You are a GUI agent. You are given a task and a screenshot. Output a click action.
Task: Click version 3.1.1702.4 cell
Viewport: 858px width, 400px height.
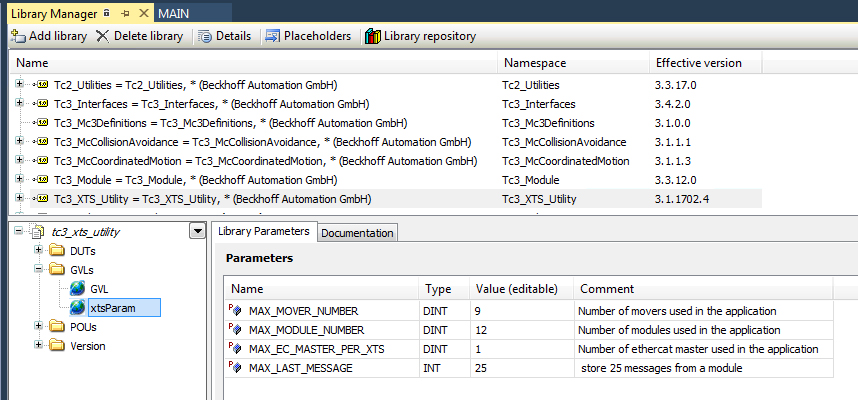point(682,200)
